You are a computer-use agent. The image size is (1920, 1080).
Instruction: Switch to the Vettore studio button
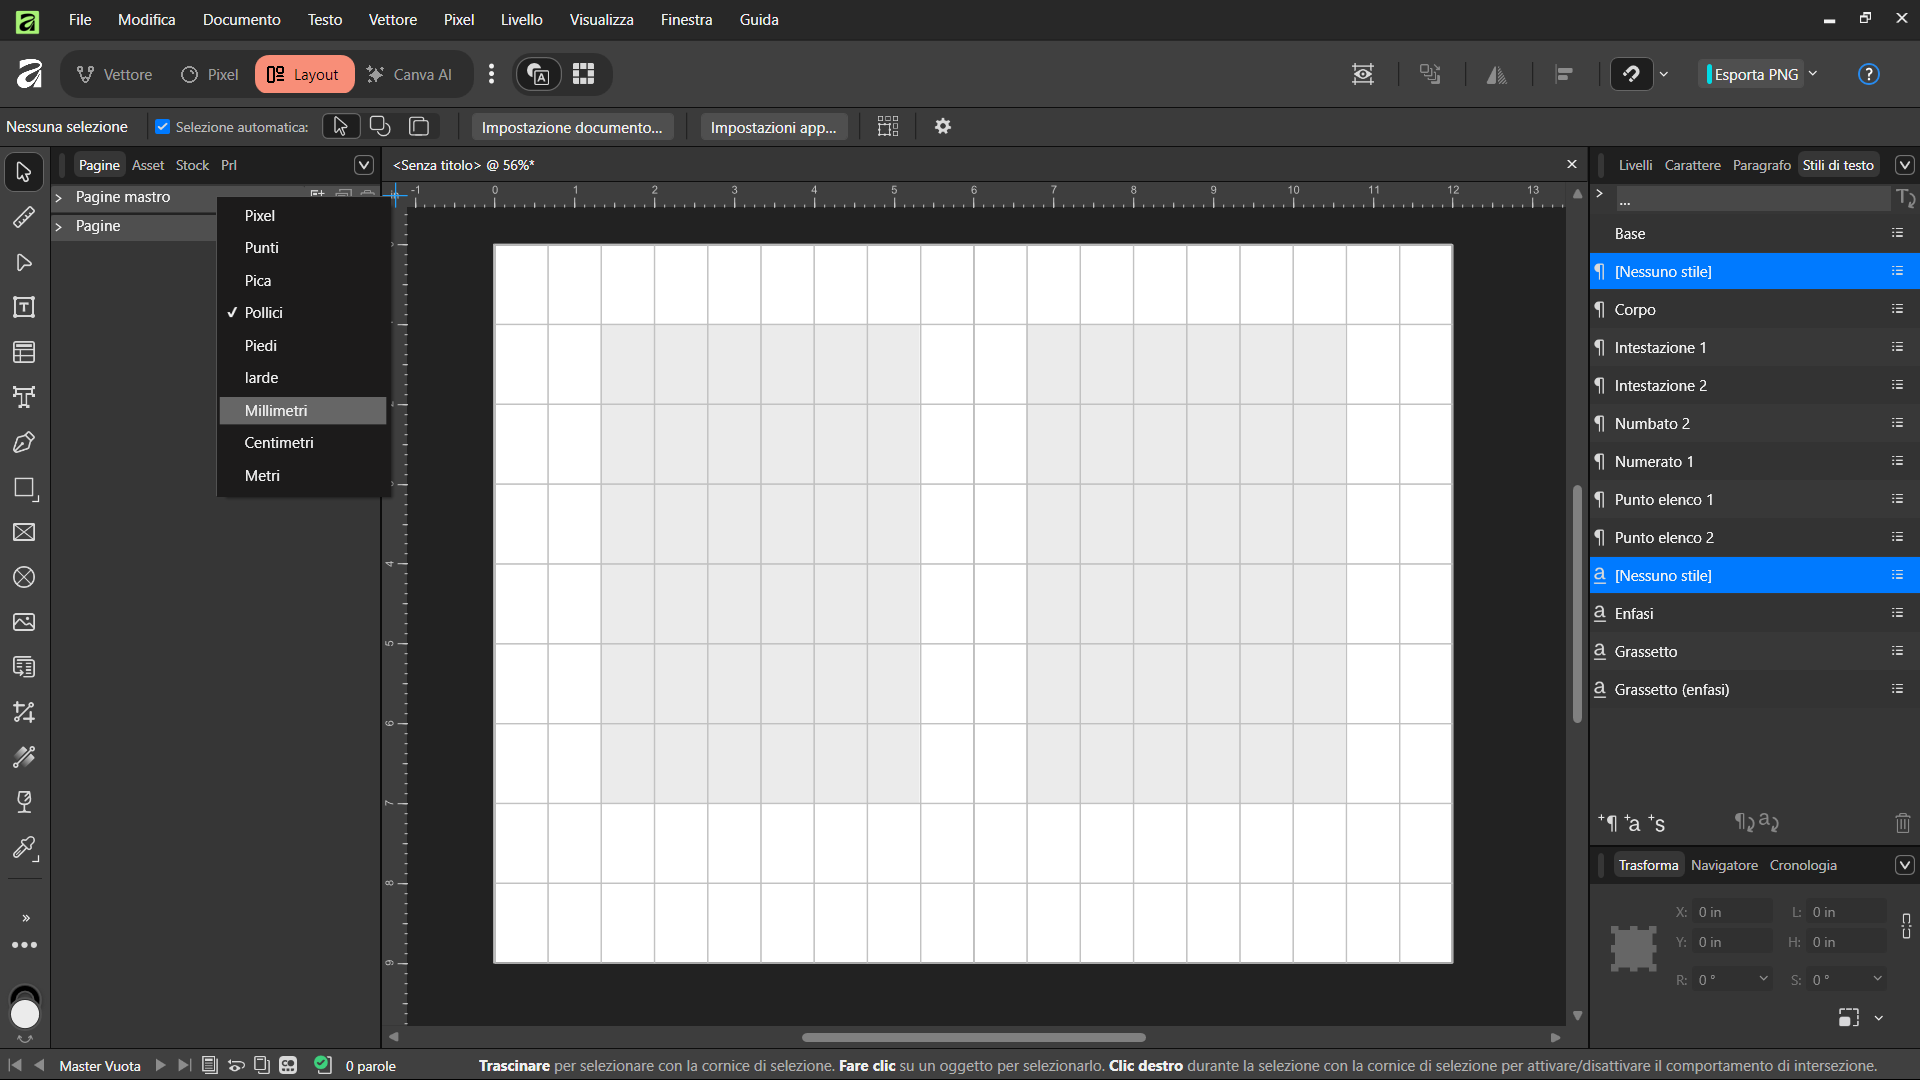pos(115,74)
